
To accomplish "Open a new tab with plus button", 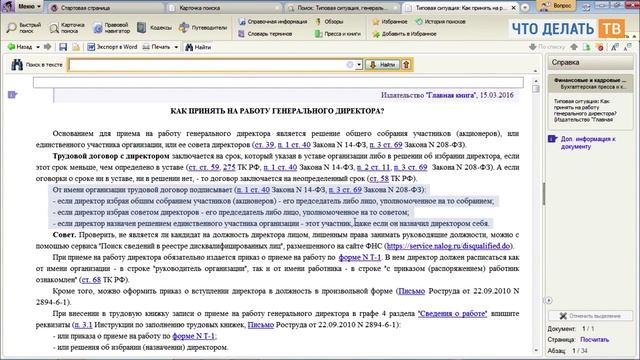I will [525, 8].
